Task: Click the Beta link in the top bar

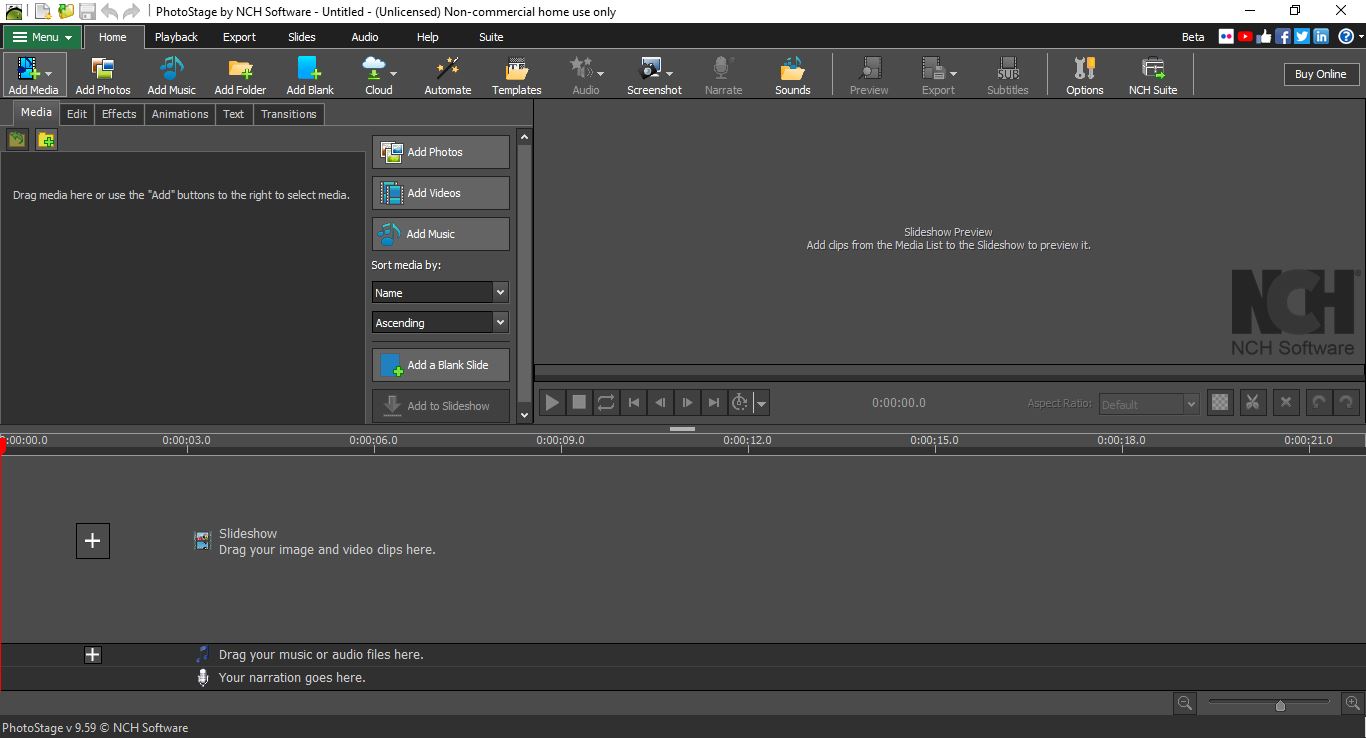Action: click(1193, 37)
